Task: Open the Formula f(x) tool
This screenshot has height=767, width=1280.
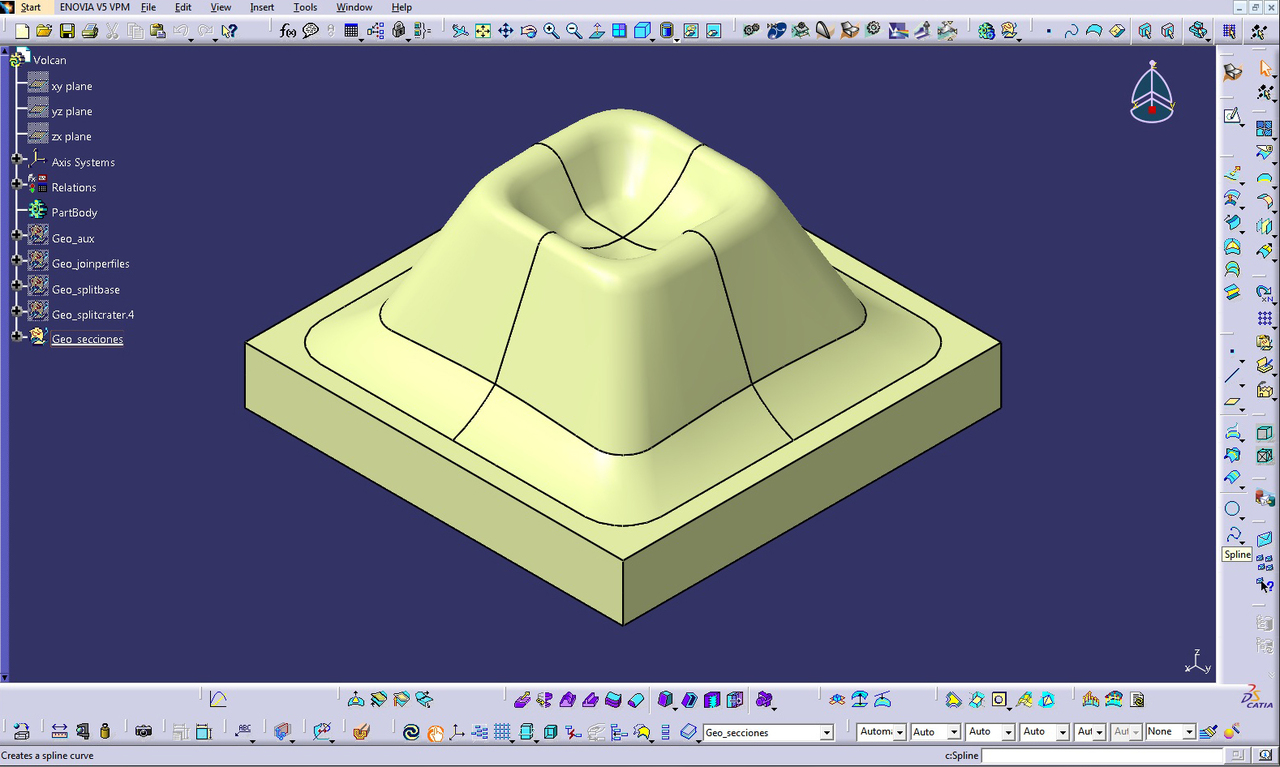Action: [288, 31]
